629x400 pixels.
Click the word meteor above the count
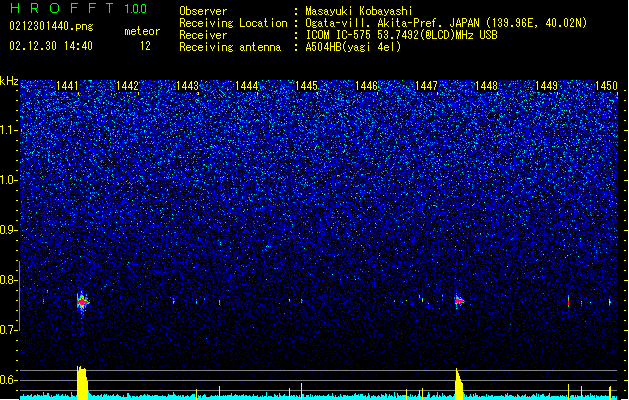pos(142,31)
